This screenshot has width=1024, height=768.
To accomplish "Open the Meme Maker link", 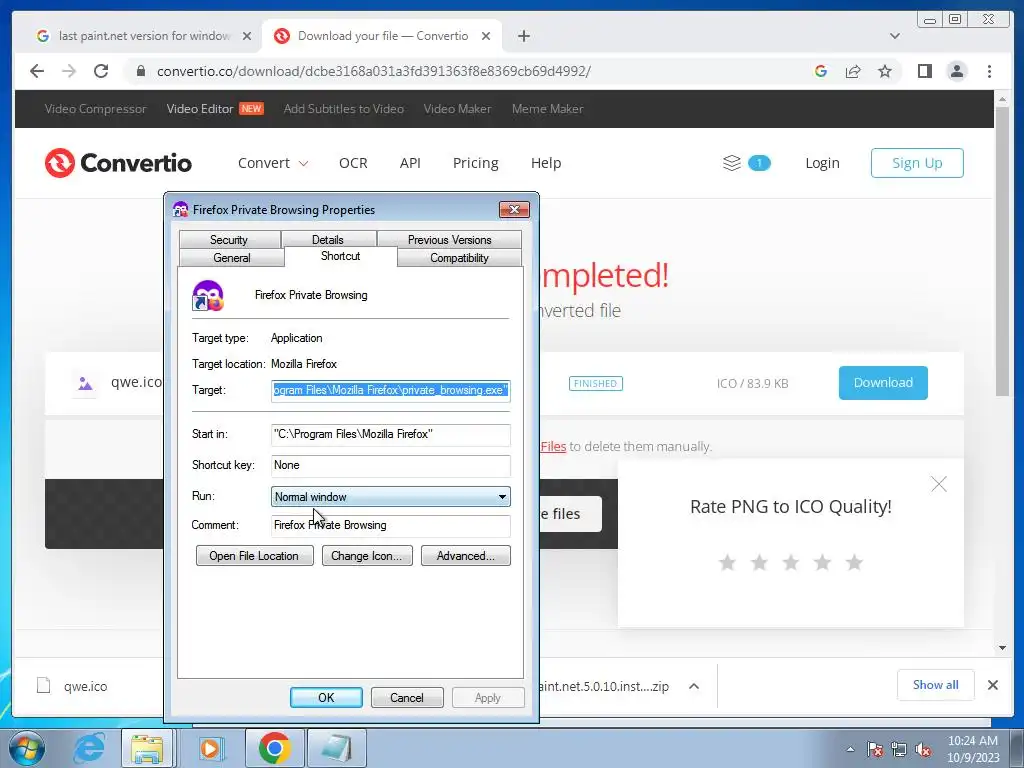I will click(x=547, y=108).
